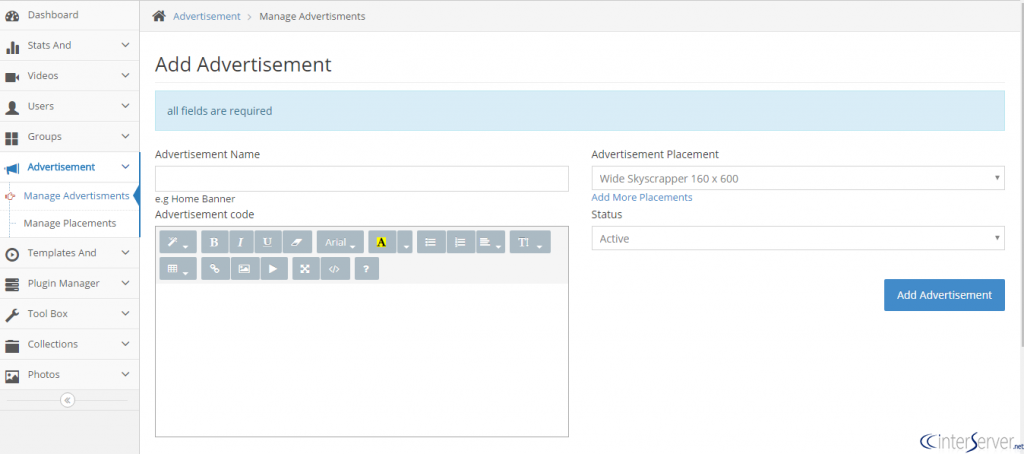
Task: Expand the Photos menu chevron
Action: pyautogui.click(x=125, y=374)
